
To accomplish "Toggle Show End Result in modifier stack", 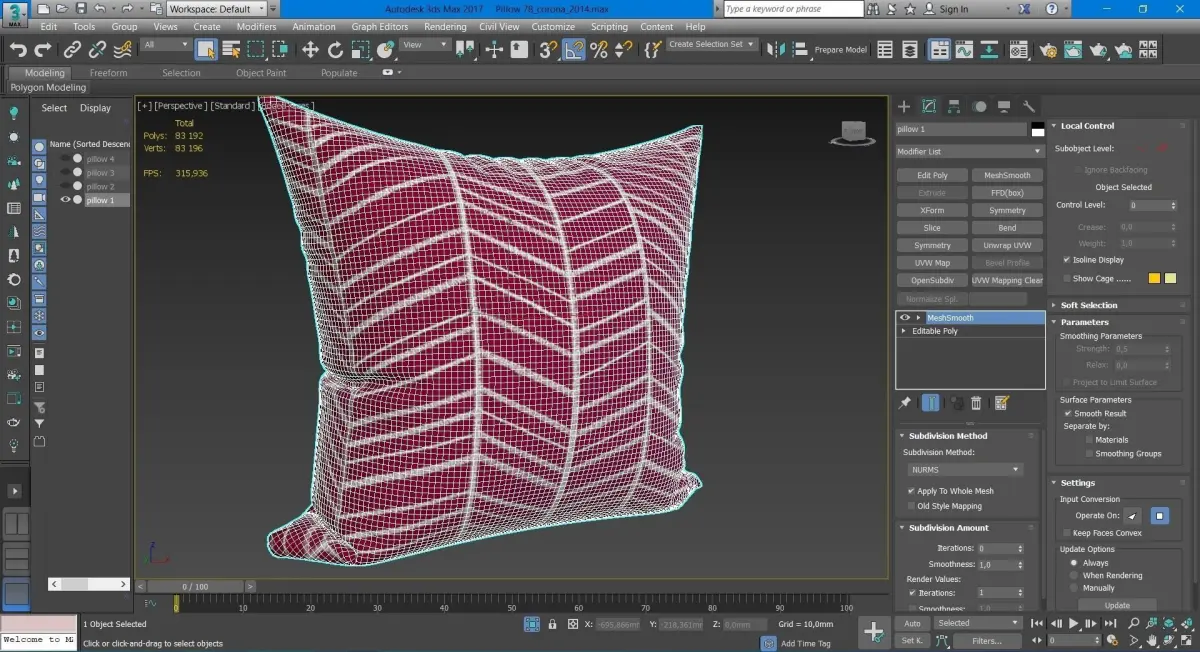I will pos(930,403).
